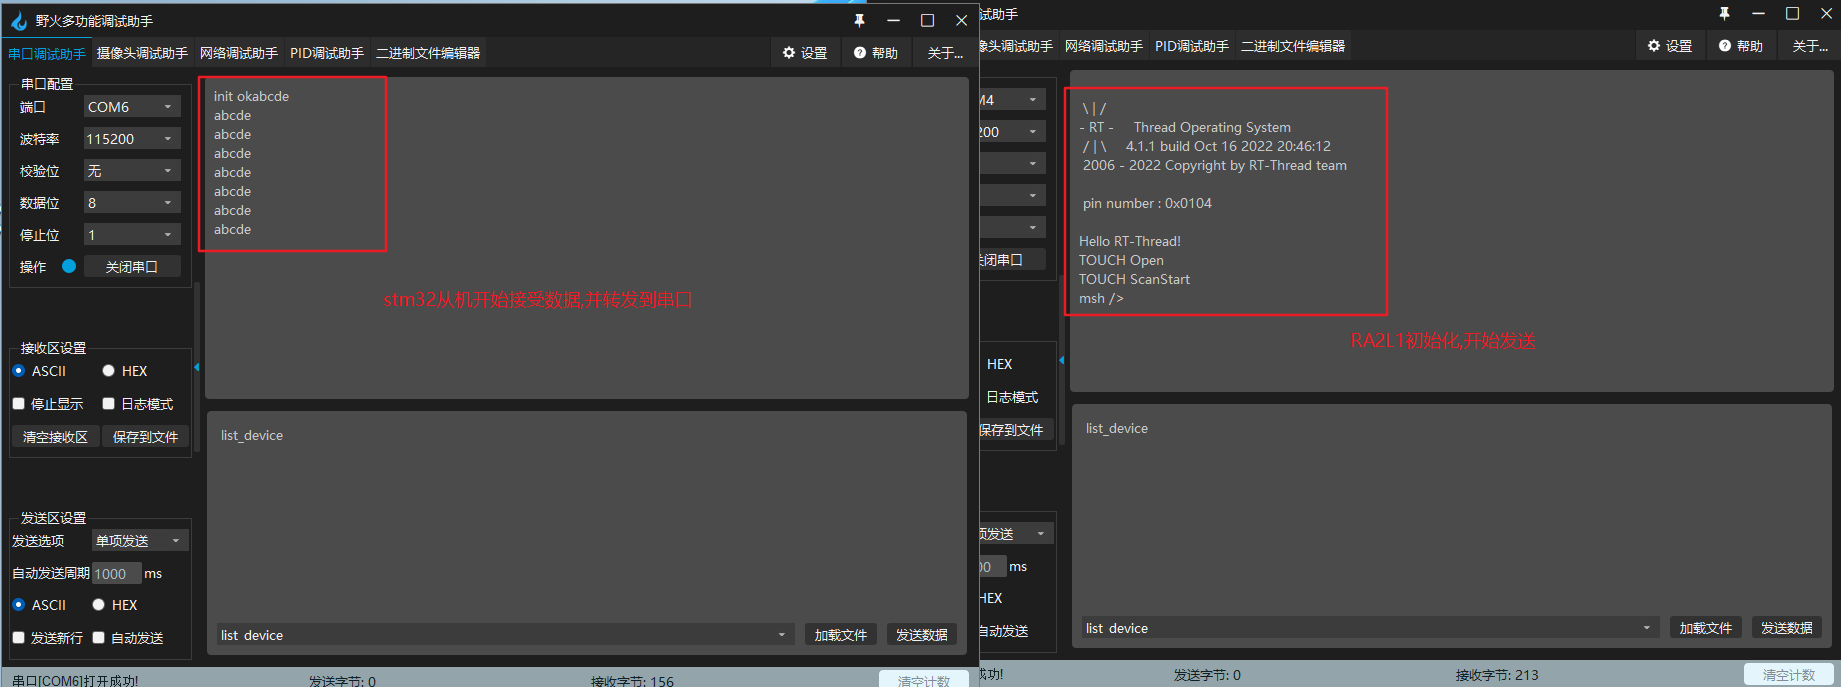The width and height of the screenshot is (1841, 687).
Task: Click left window receive area text
Action: [x=588, y=238]
